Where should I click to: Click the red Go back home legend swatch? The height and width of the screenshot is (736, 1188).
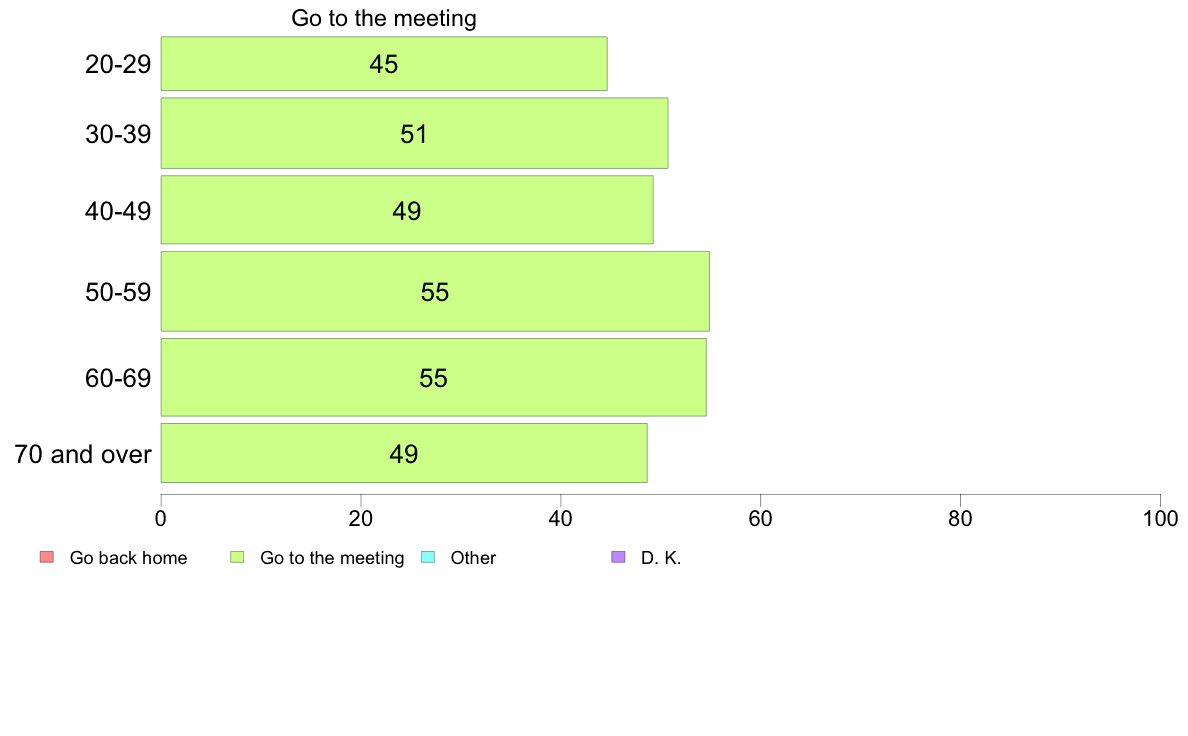tap(47, 557)
